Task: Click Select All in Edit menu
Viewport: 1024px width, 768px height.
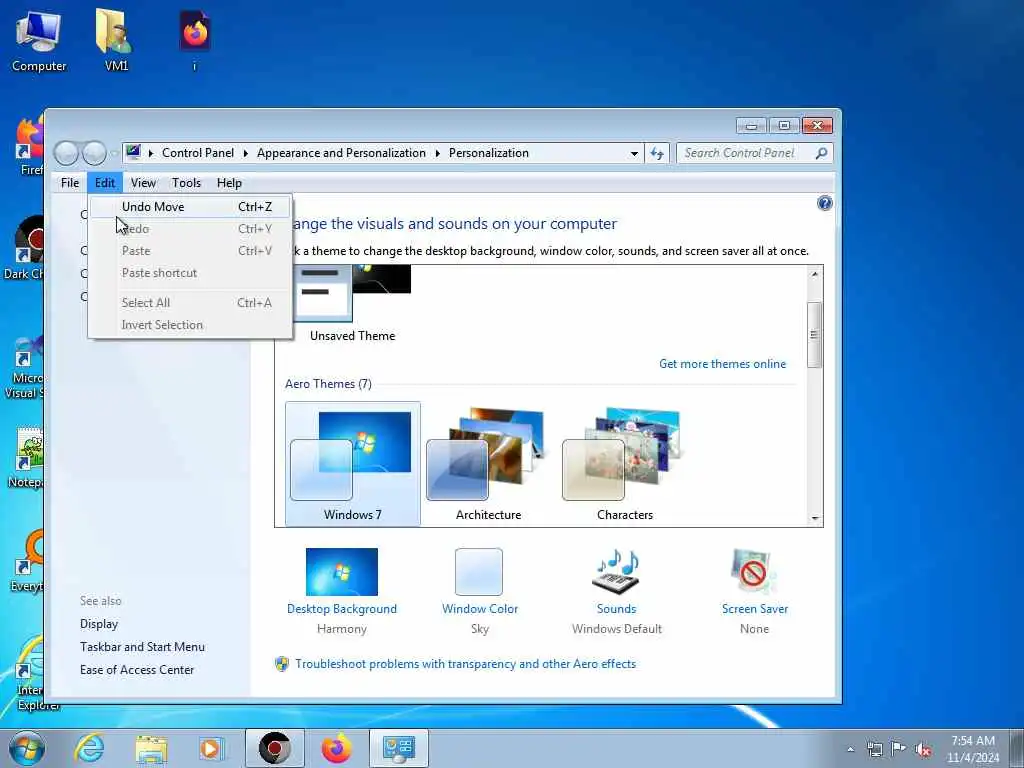Action: [190, 302]
